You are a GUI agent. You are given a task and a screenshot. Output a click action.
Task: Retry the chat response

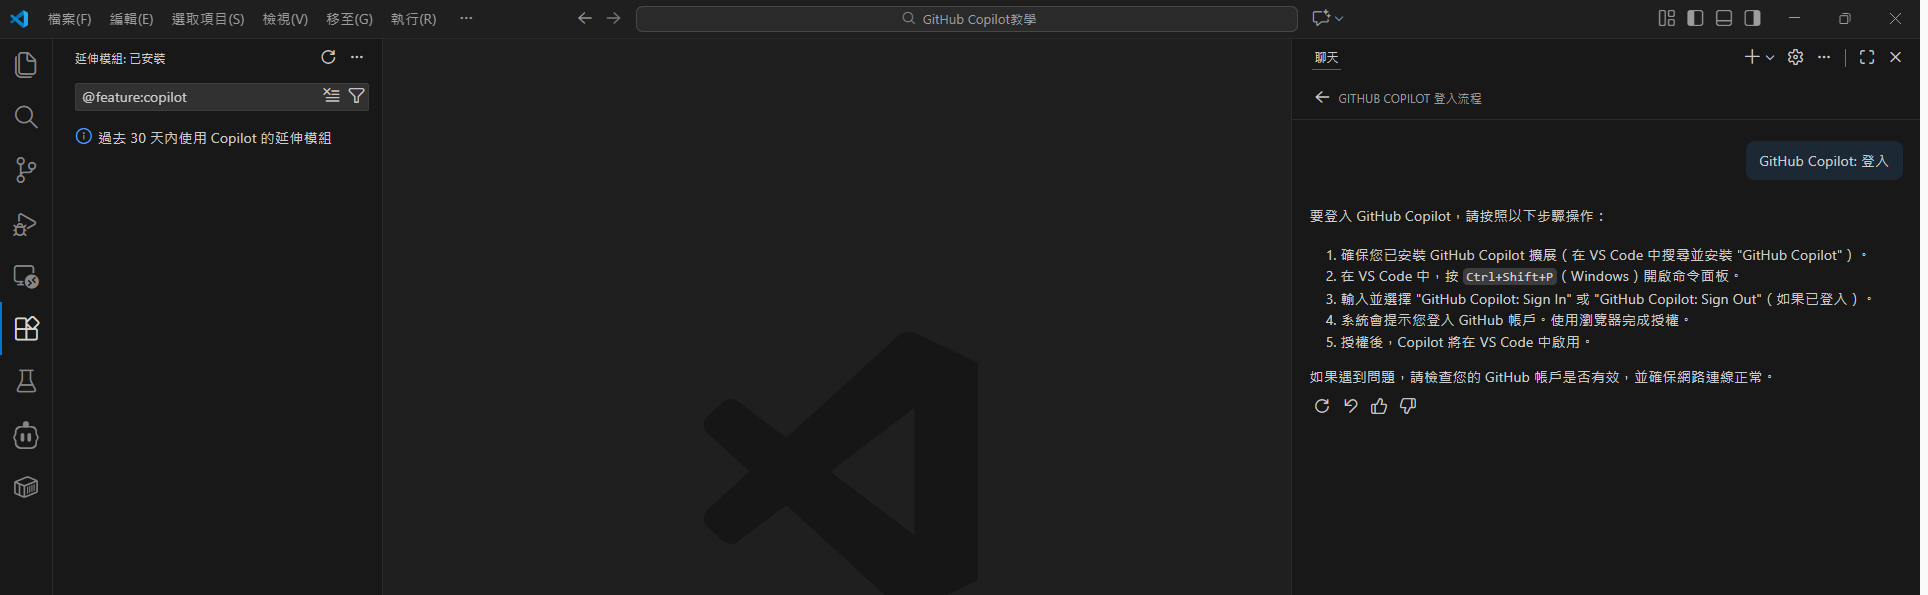coord(1322,406)
